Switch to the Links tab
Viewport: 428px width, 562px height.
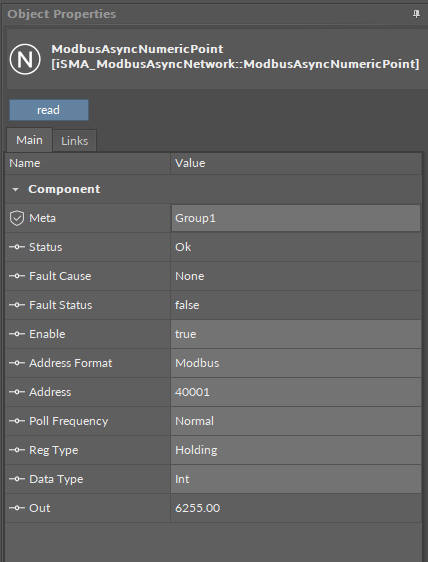pyautogui.click(x=75, y=141)
